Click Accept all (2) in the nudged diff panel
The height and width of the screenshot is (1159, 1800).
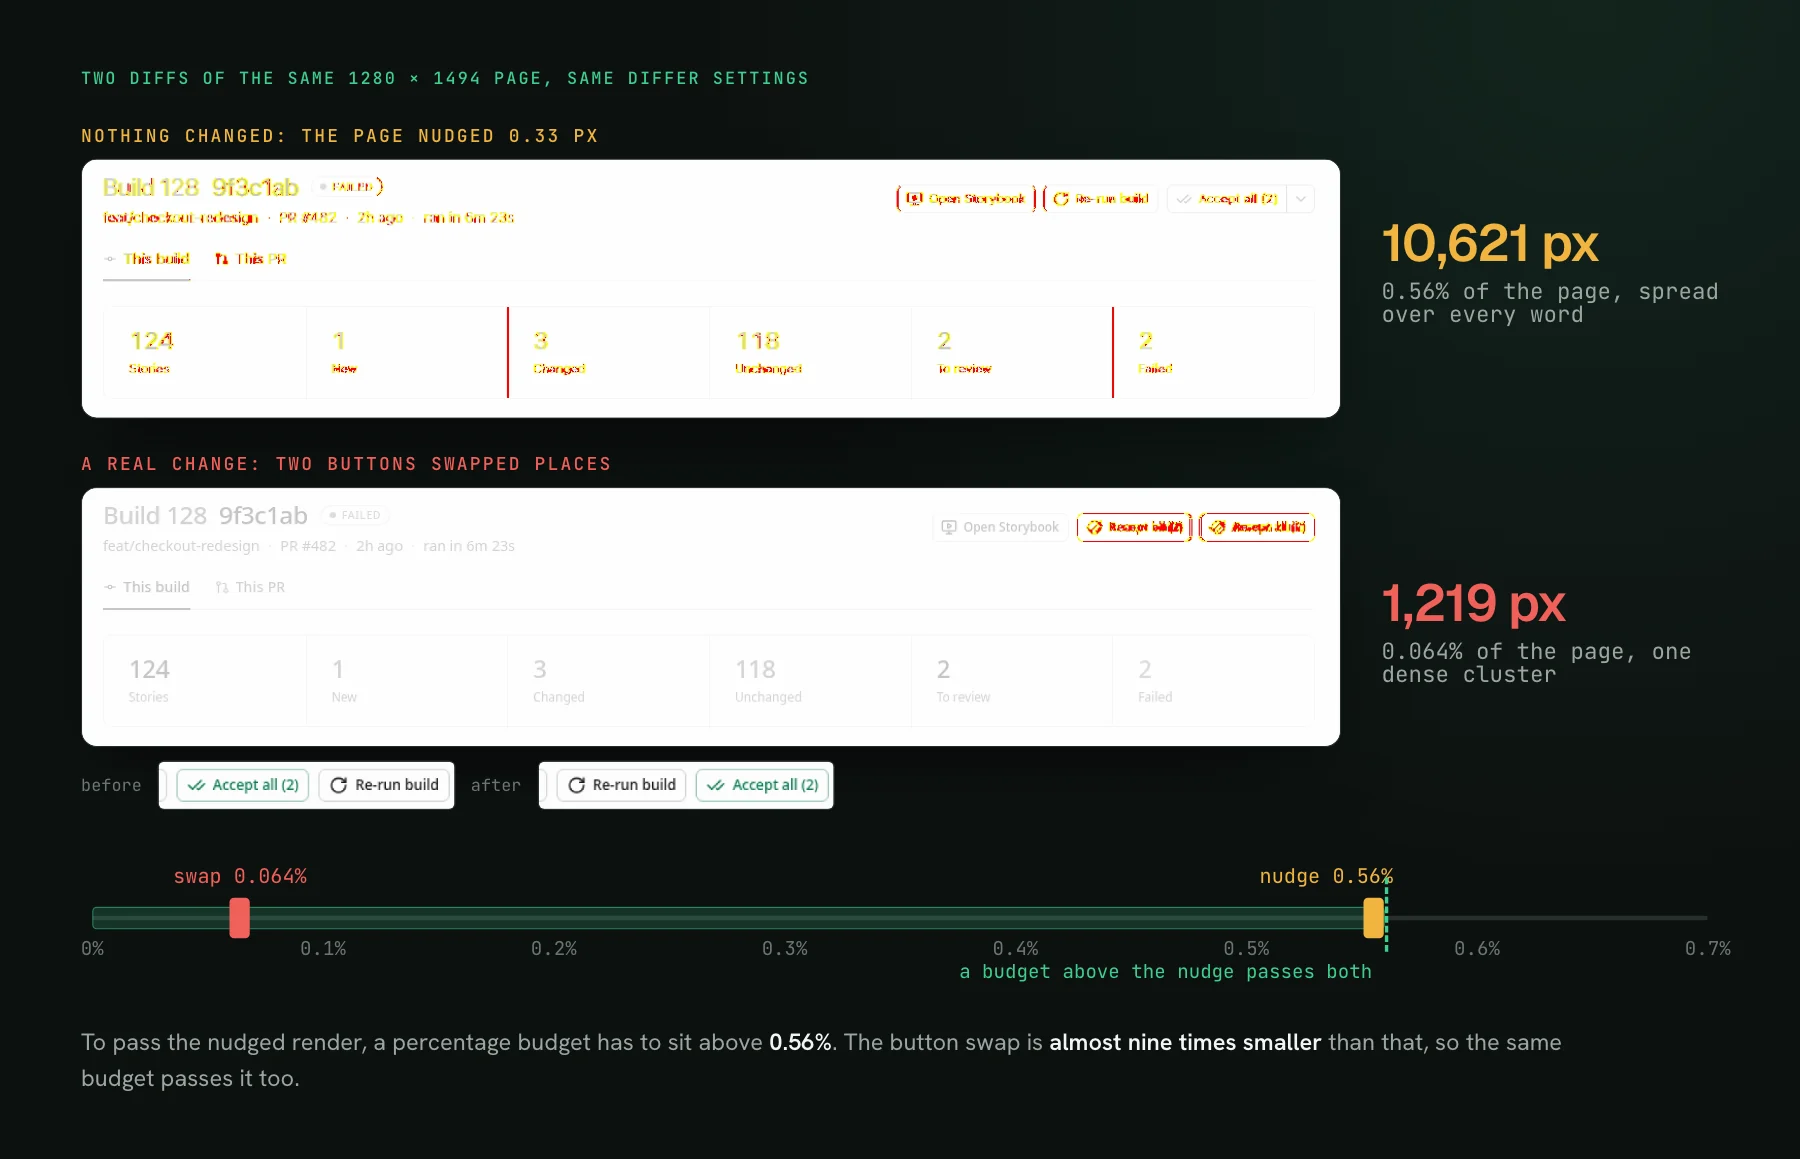tap(1227, 199)
